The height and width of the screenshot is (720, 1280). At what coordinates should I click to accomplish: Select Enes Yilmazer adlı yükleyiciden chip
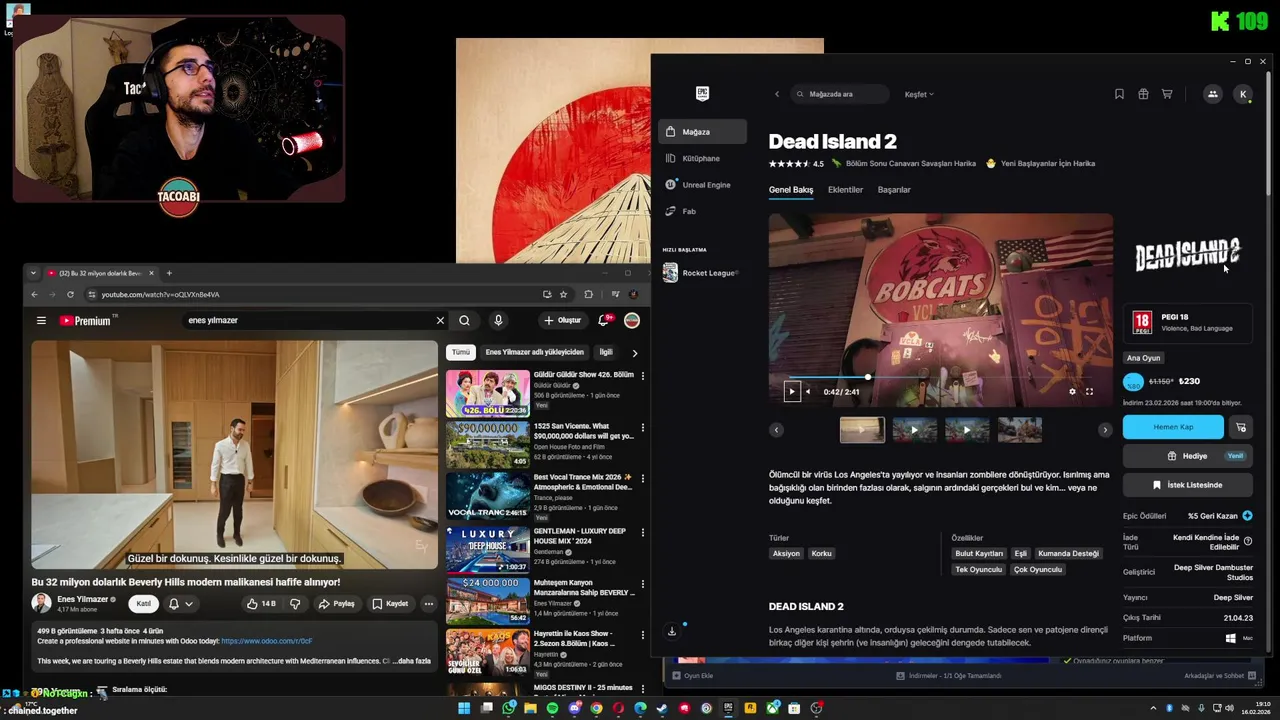coord(534,352)
